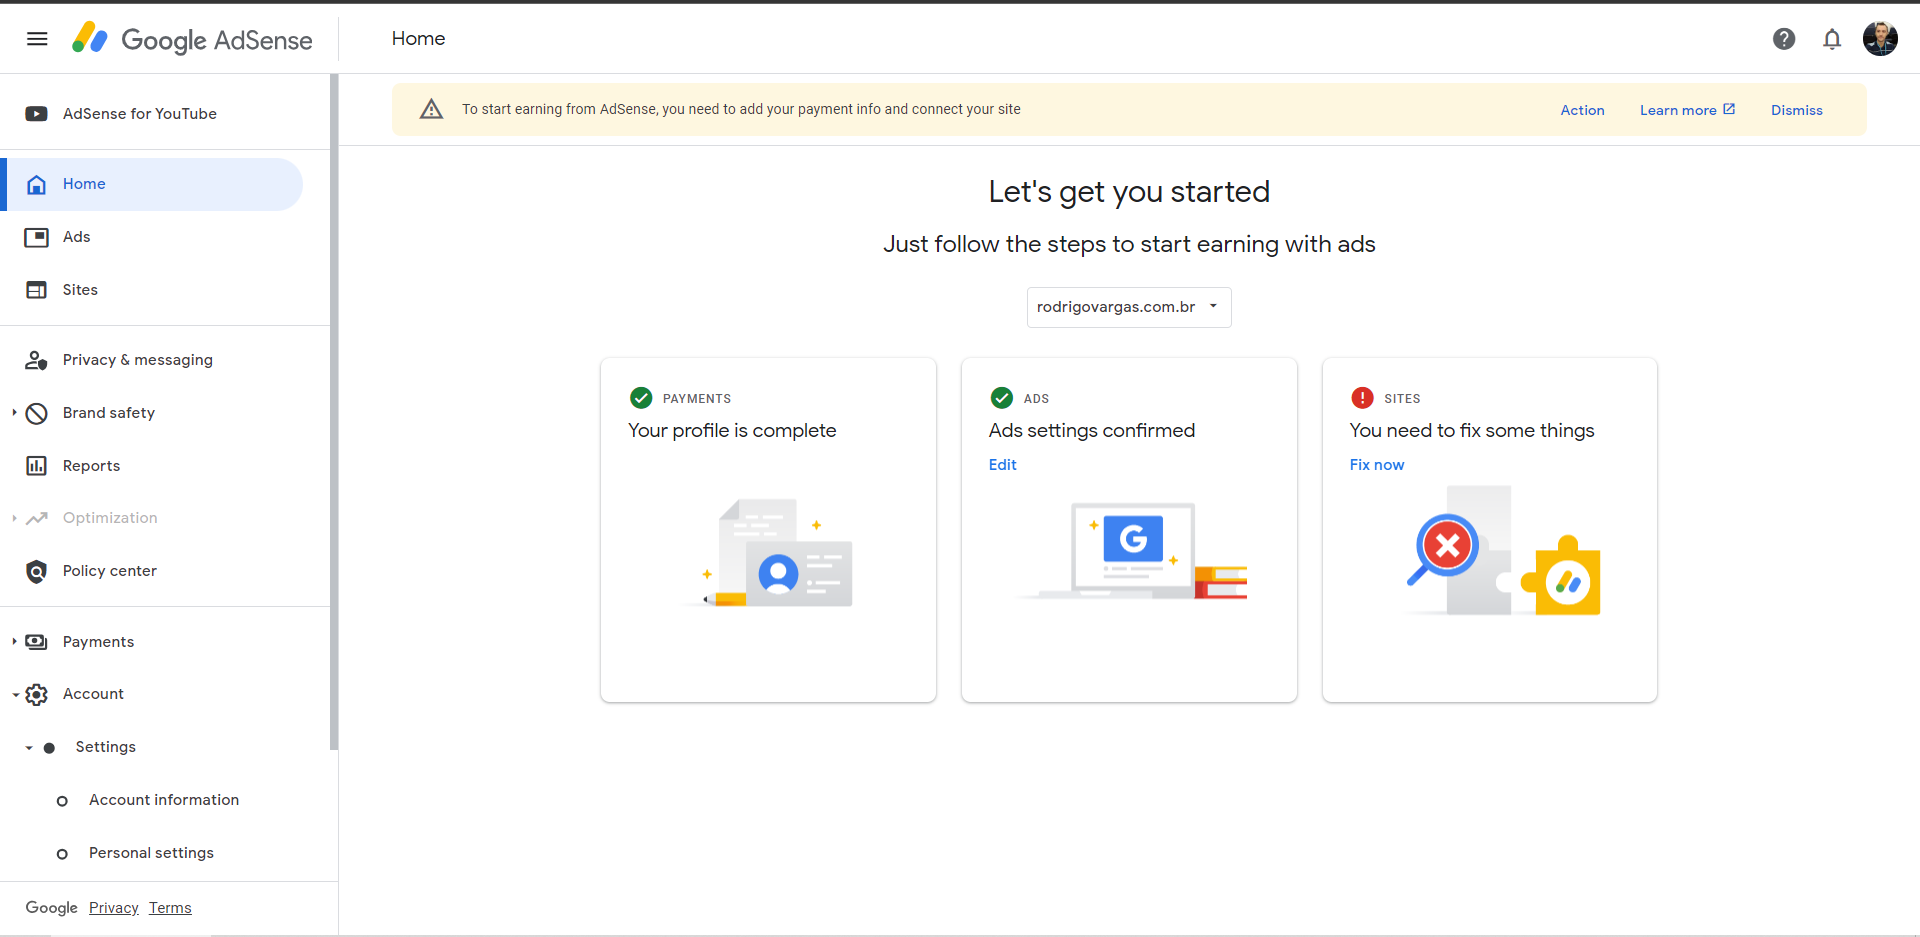Click the Payments money icon
This screenshot has width=1920, height=937.
point(37,642)
